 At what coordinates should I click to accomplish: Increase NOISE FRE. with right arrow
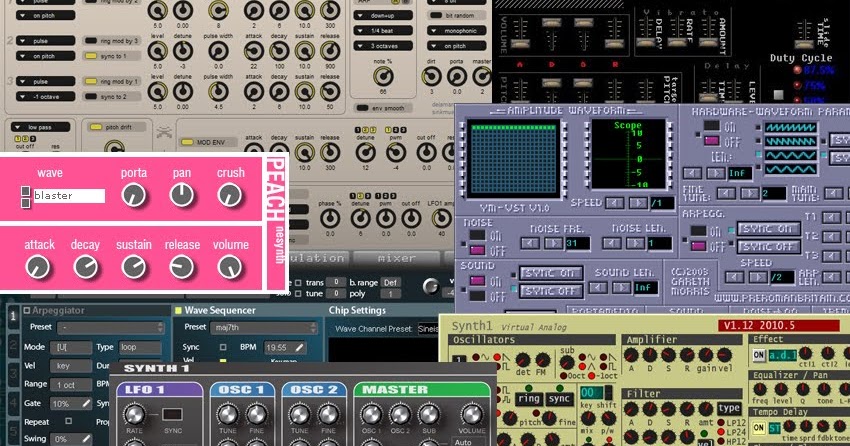tap(553, 243)
